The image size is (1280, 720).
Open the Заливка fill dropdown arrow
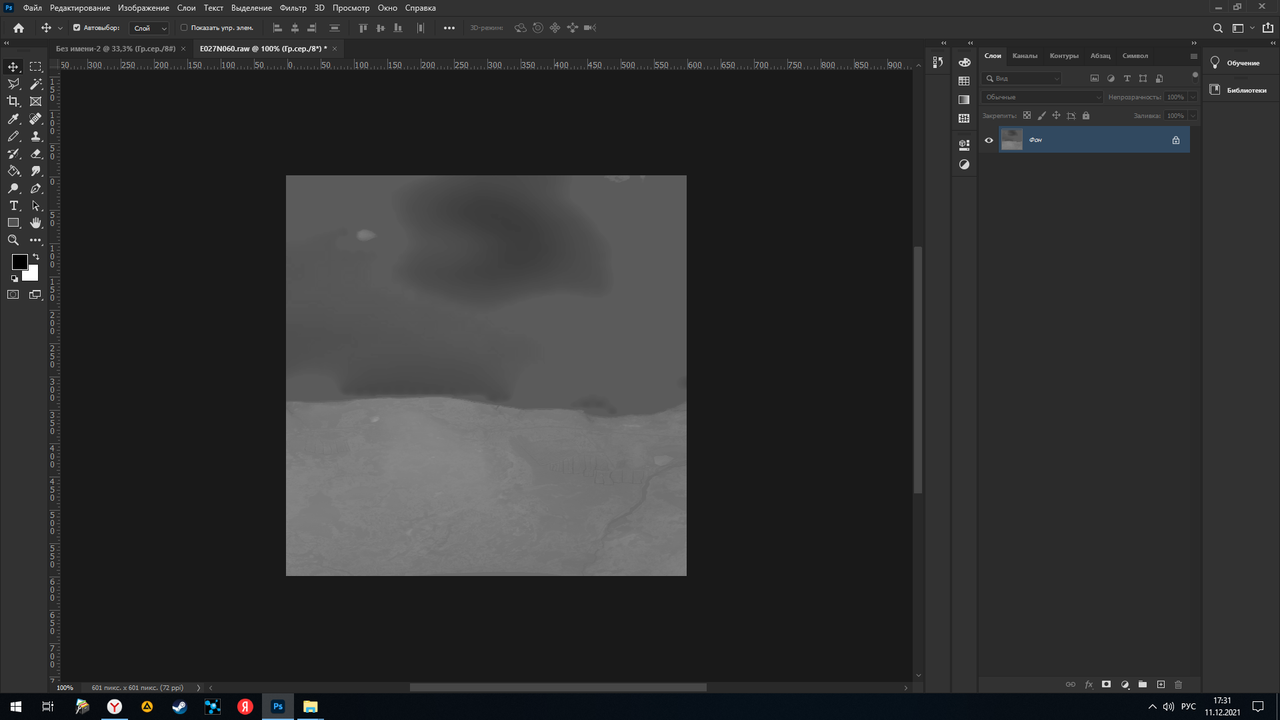(1192, 116)
